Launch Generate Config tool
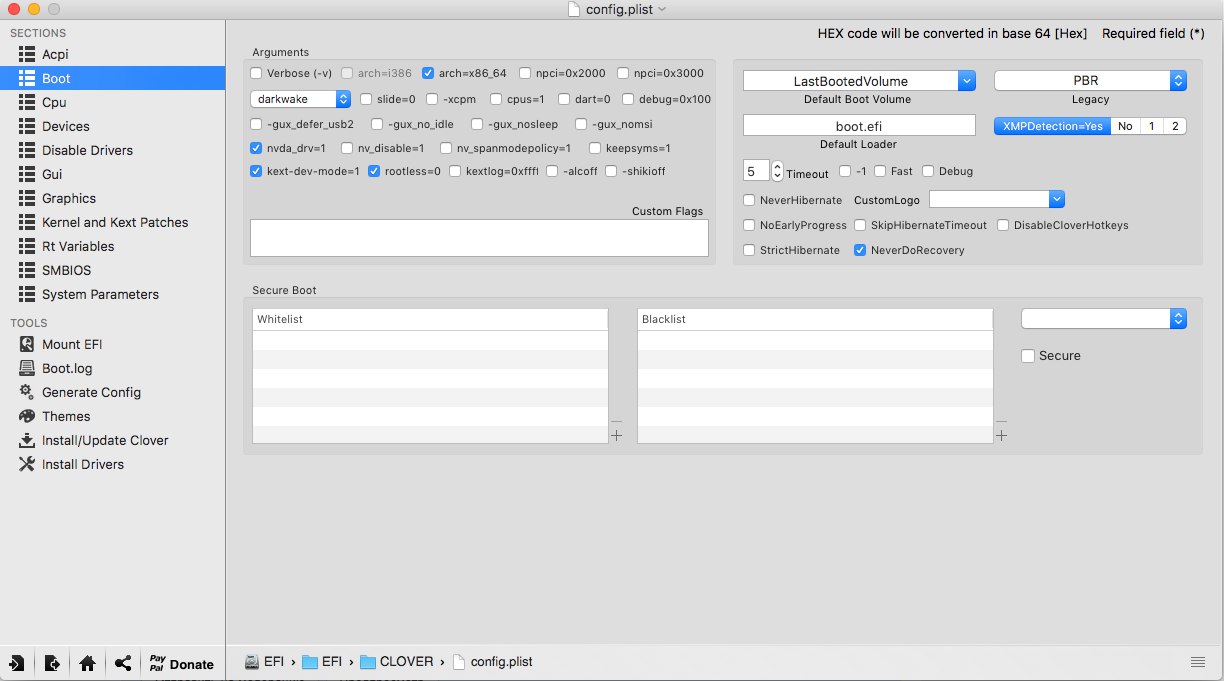1224x681 pixels. coord(91,392)
